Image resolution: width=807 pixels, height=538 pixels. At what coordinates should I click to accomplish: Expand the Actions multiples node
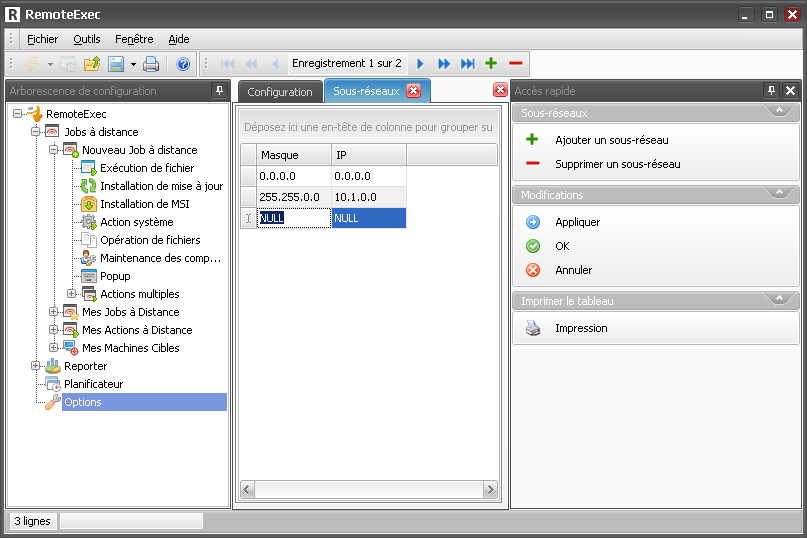click(72, 293)
